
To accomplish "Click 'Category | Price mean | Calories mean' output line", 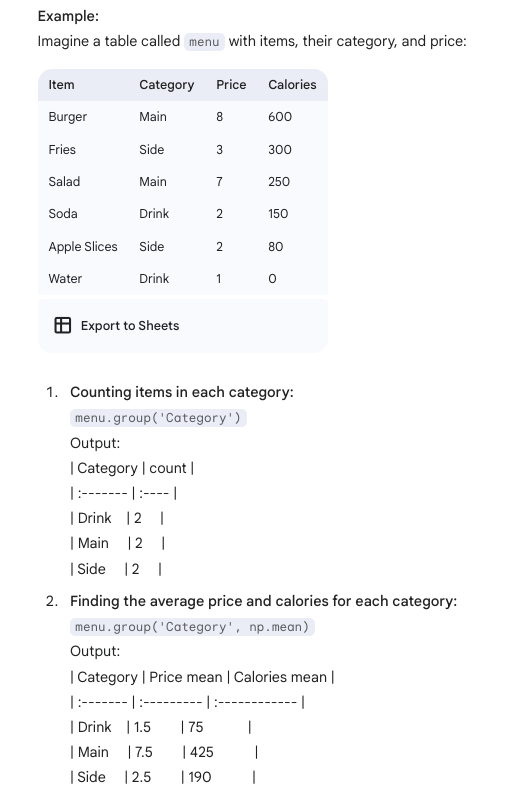I will (202, 677).
